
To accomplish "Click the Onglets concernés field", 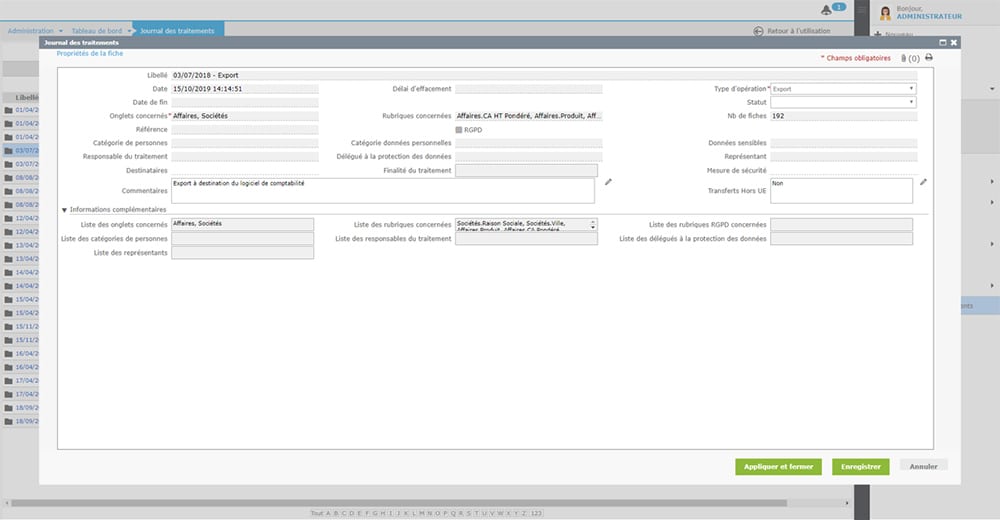I will point(245,116).
